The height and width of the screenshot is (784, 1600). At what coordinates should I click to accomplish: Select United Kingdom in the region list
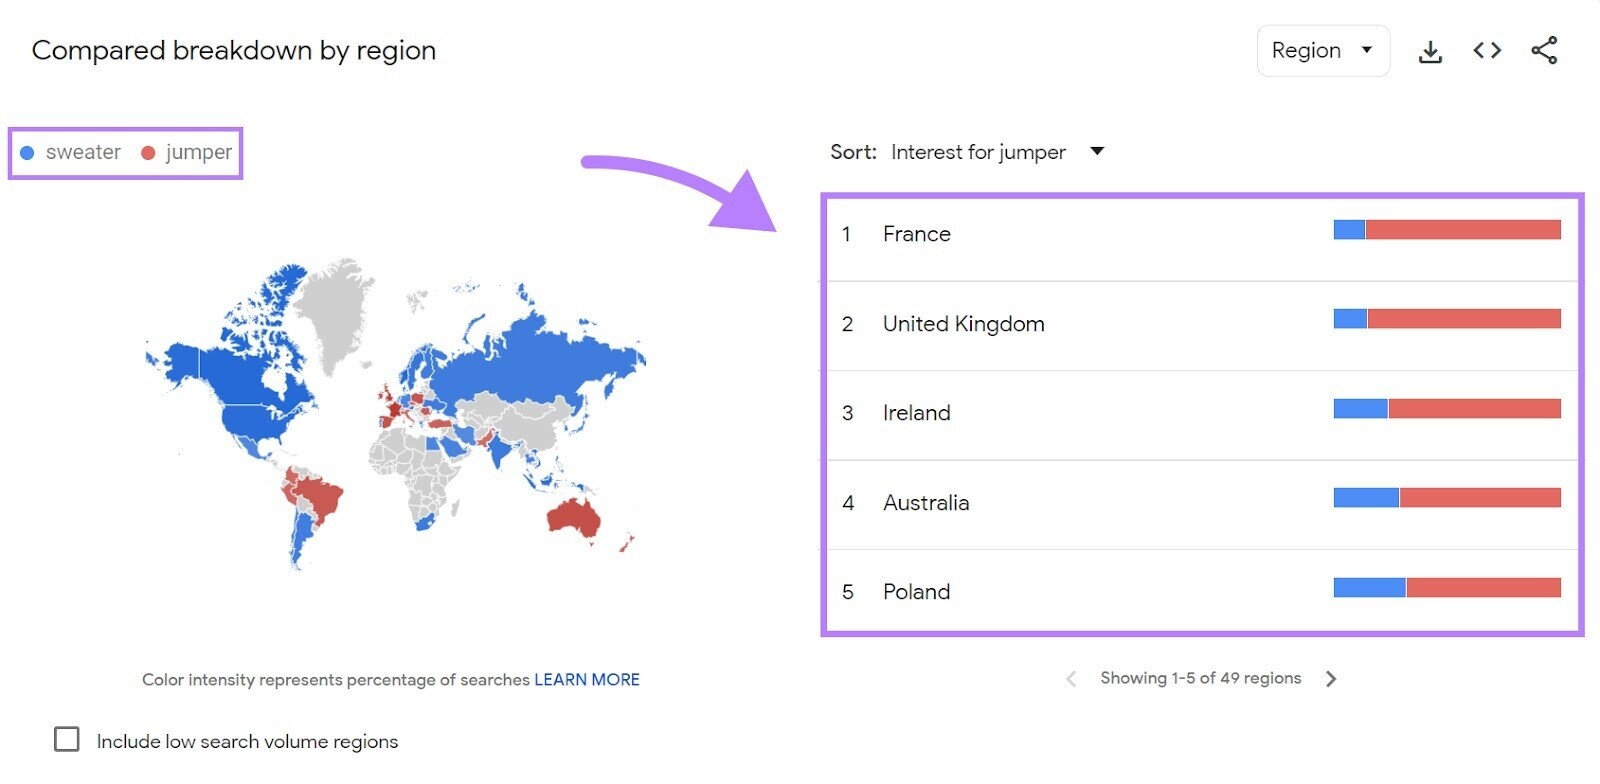tap(963, 323)
